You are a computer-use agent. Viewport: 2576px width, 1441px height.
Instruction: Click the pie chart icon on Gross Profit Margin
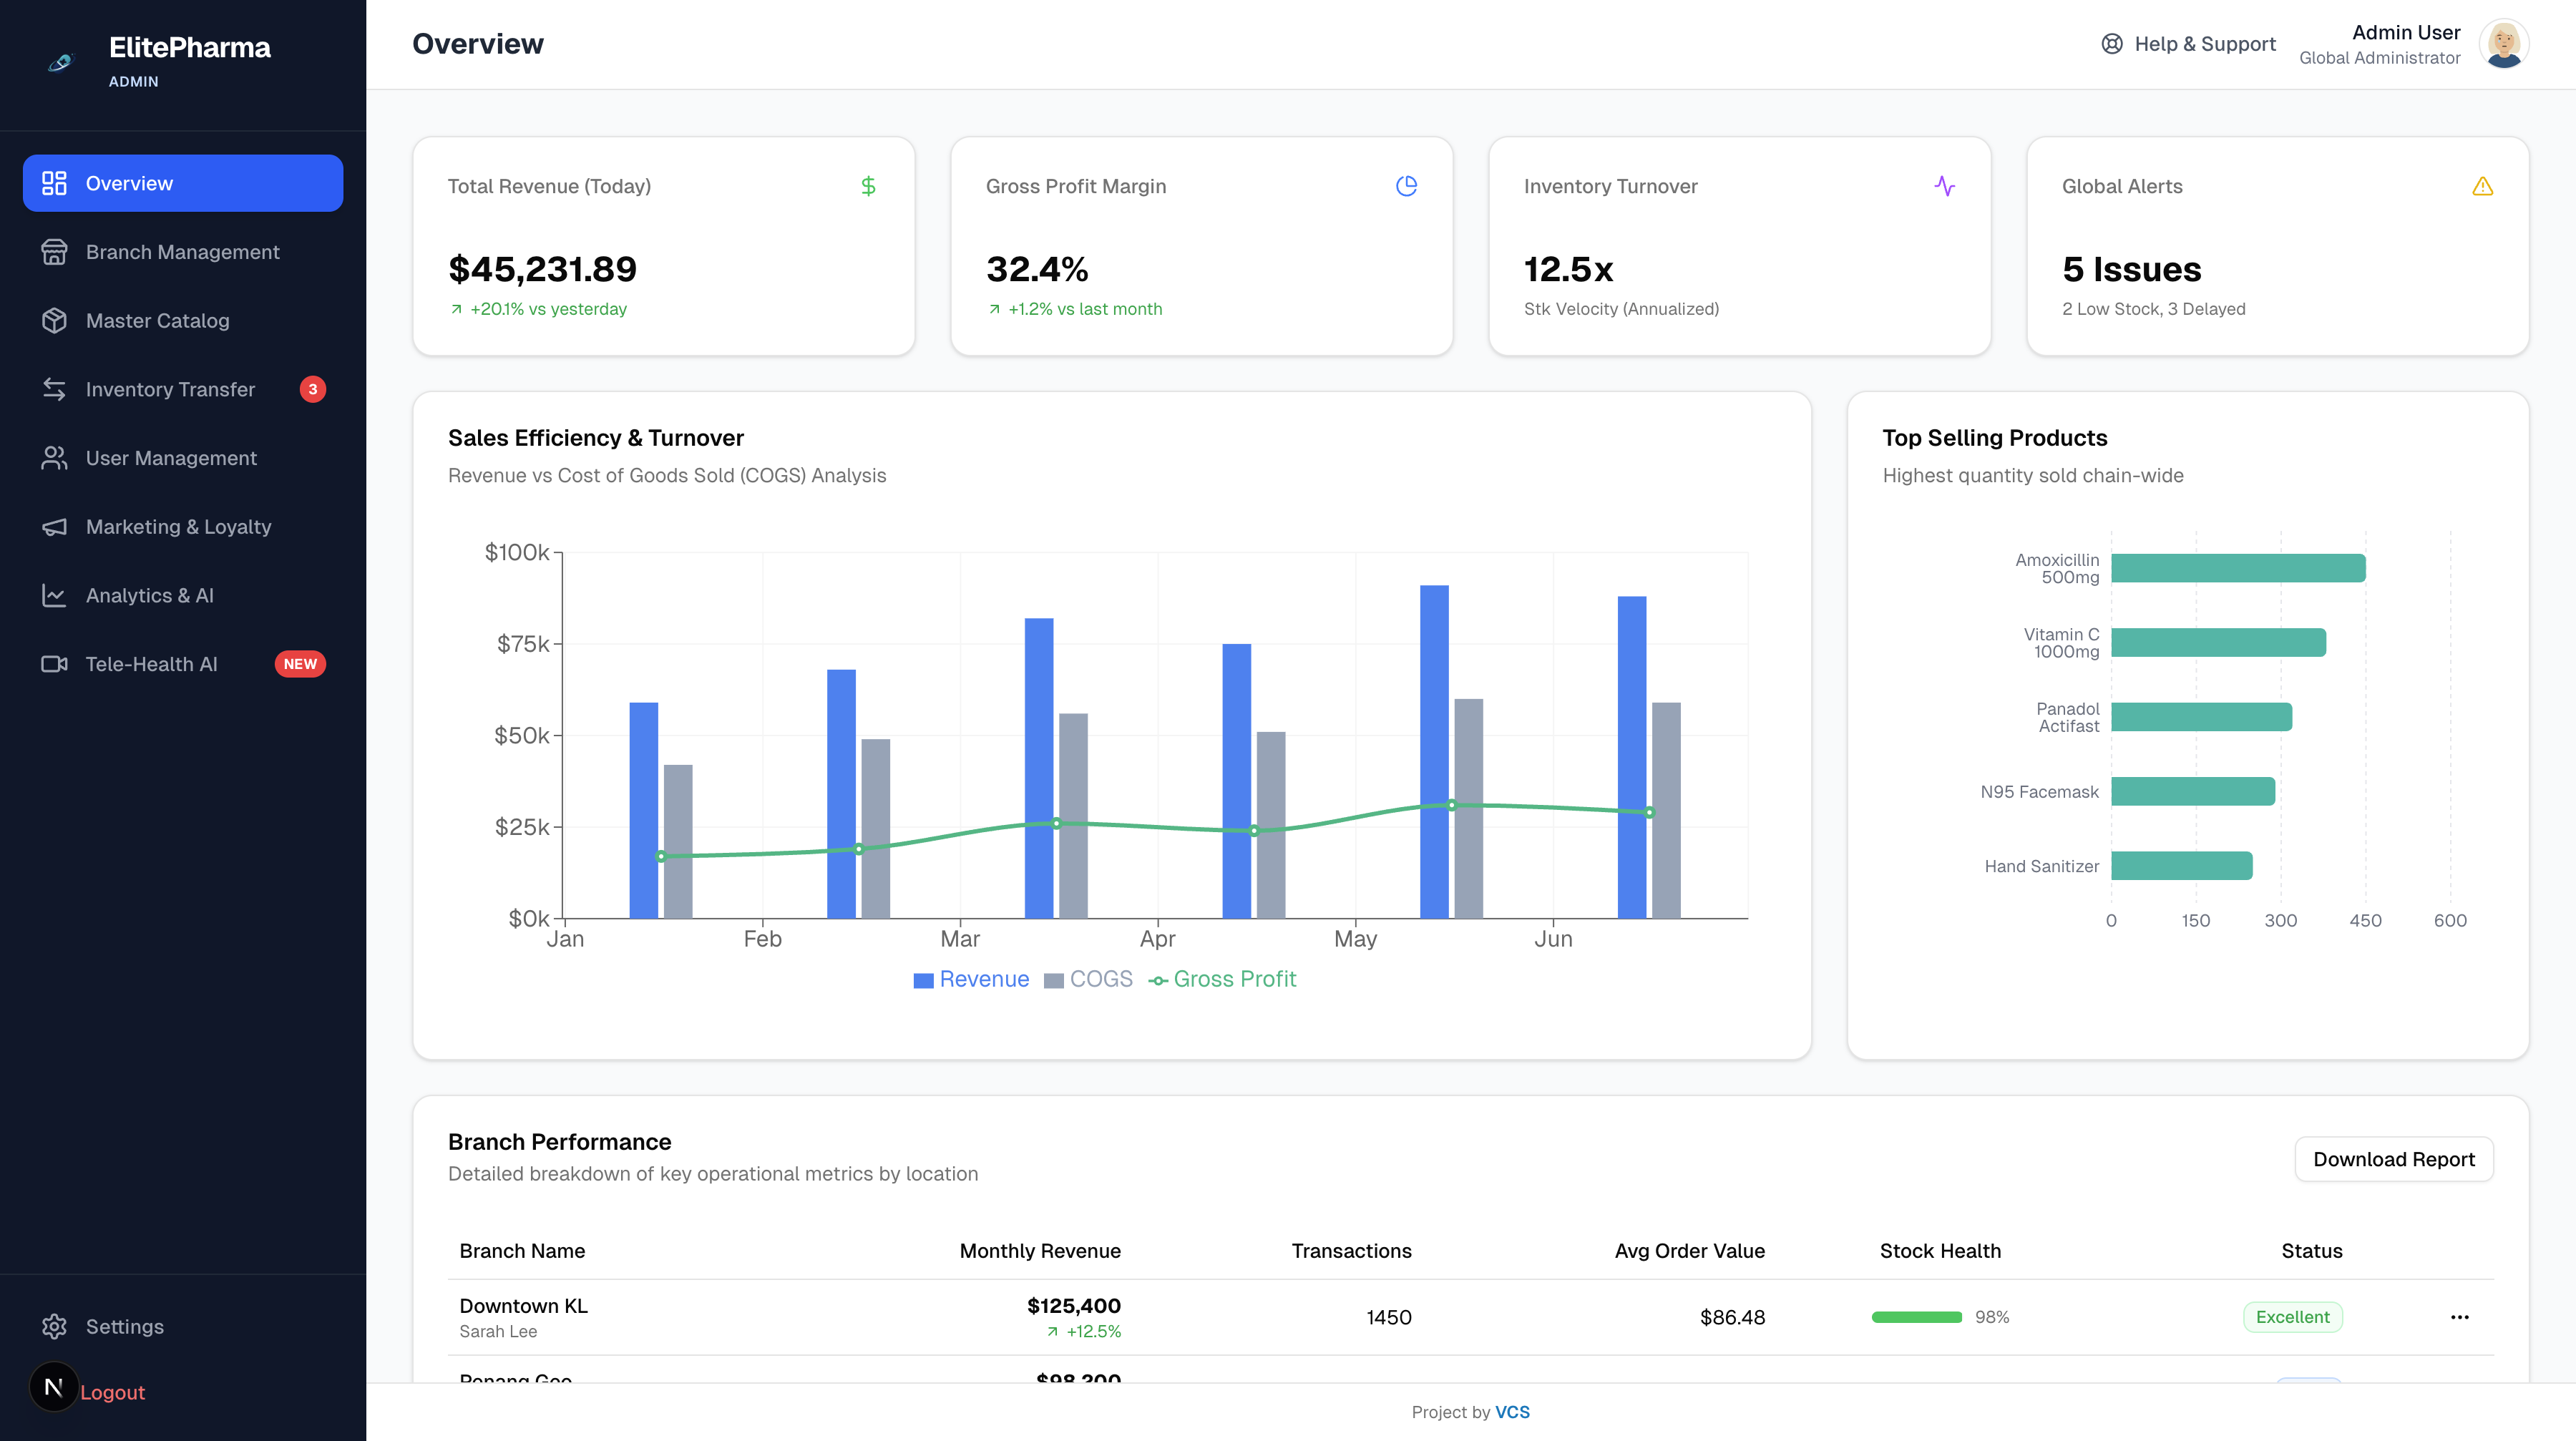(1406, 186)
